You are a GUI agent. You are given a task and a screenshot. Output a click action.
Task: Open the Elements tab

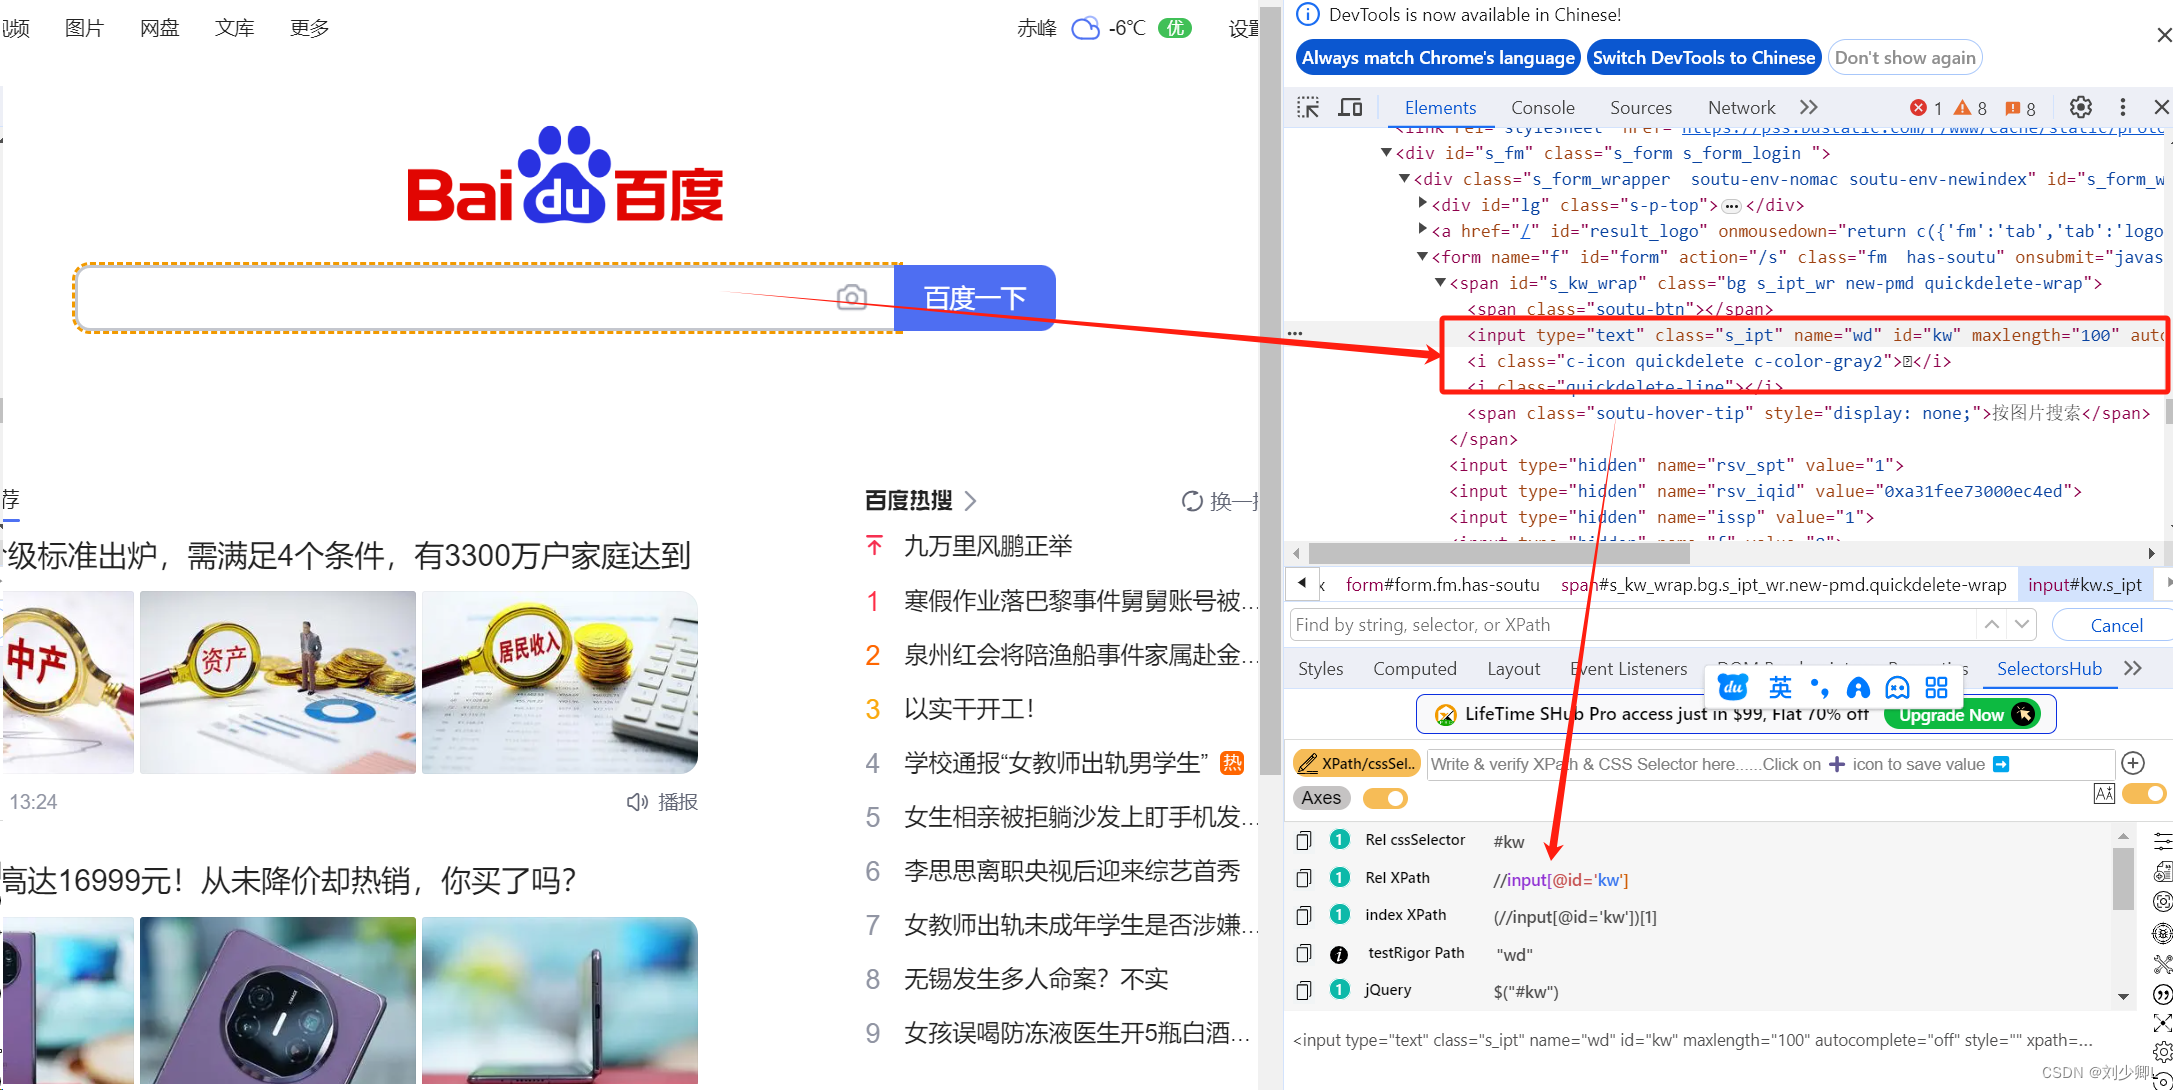1439,108
